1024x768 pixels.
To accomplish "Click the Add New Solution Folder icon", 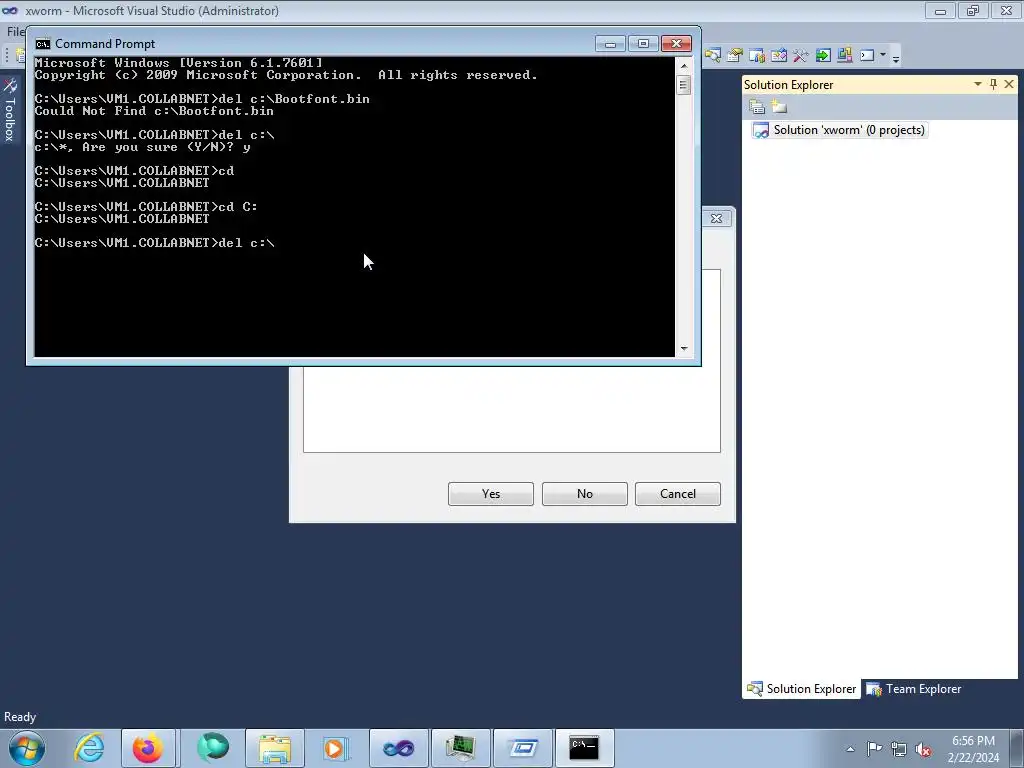I will [778, 106].
